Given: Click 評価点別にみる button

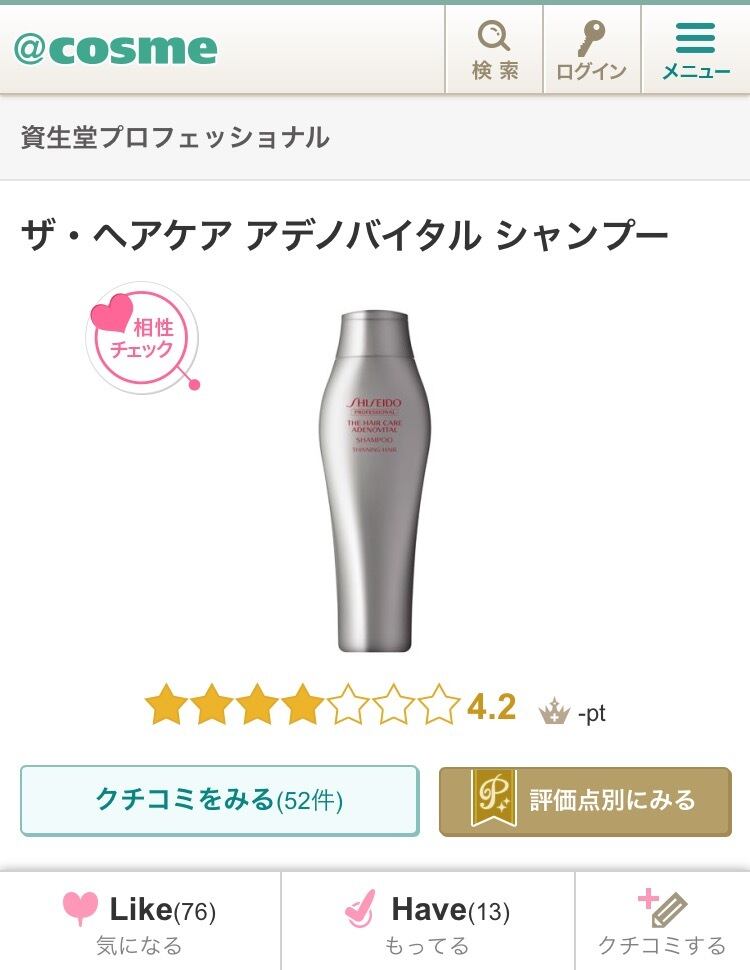Looking at the screenshot, I should click(585, 801).
